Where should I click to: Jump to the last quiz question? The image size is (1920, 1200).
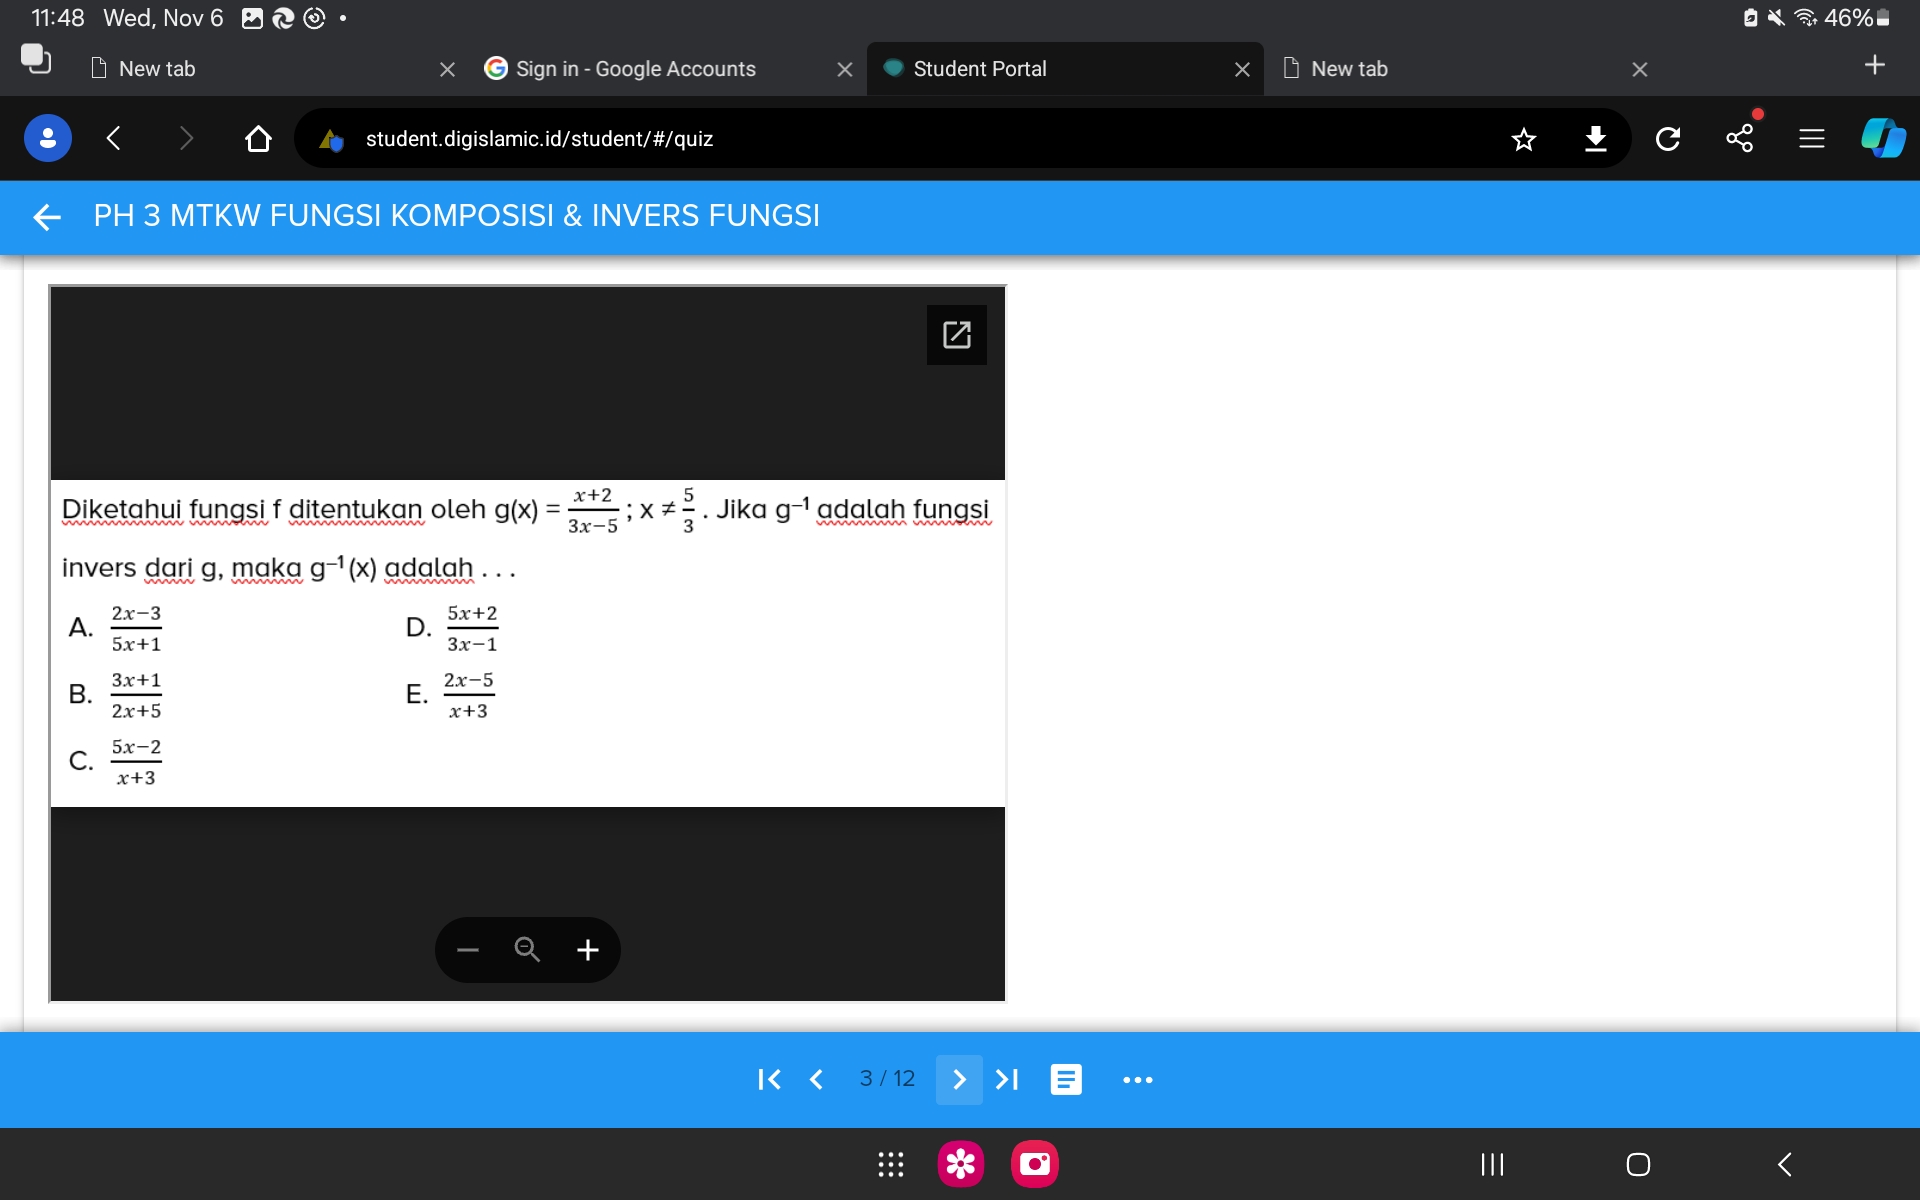[1007, 1080]
